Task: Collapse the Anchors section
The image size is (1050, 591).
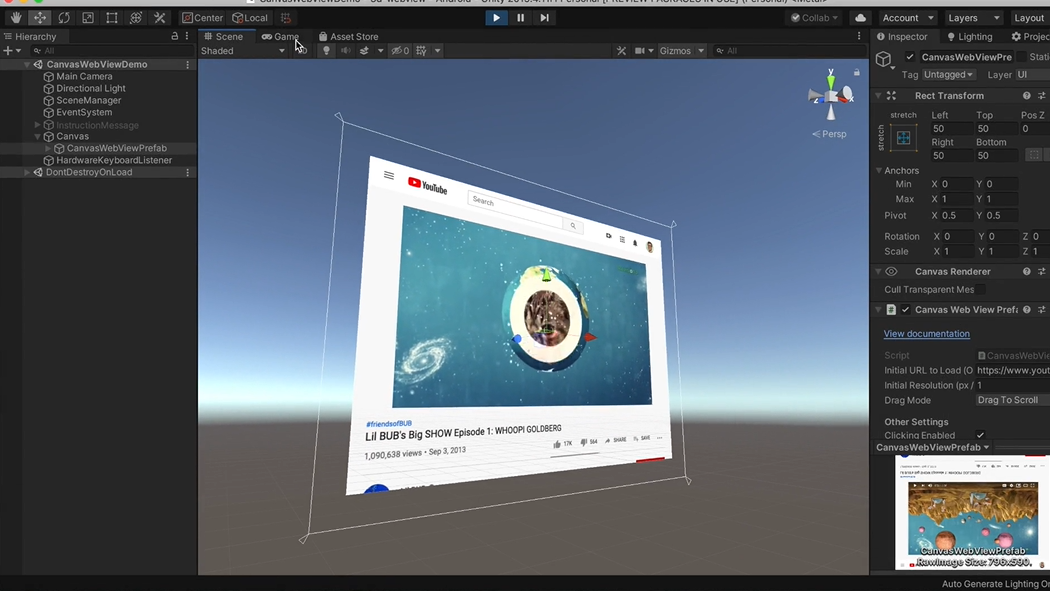Action: point(879,171)
